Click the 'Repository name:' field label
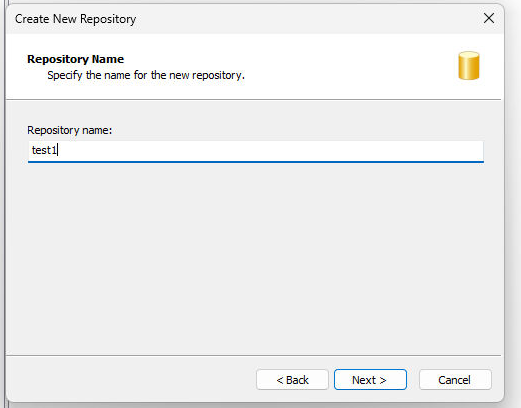 click(70, 130)
